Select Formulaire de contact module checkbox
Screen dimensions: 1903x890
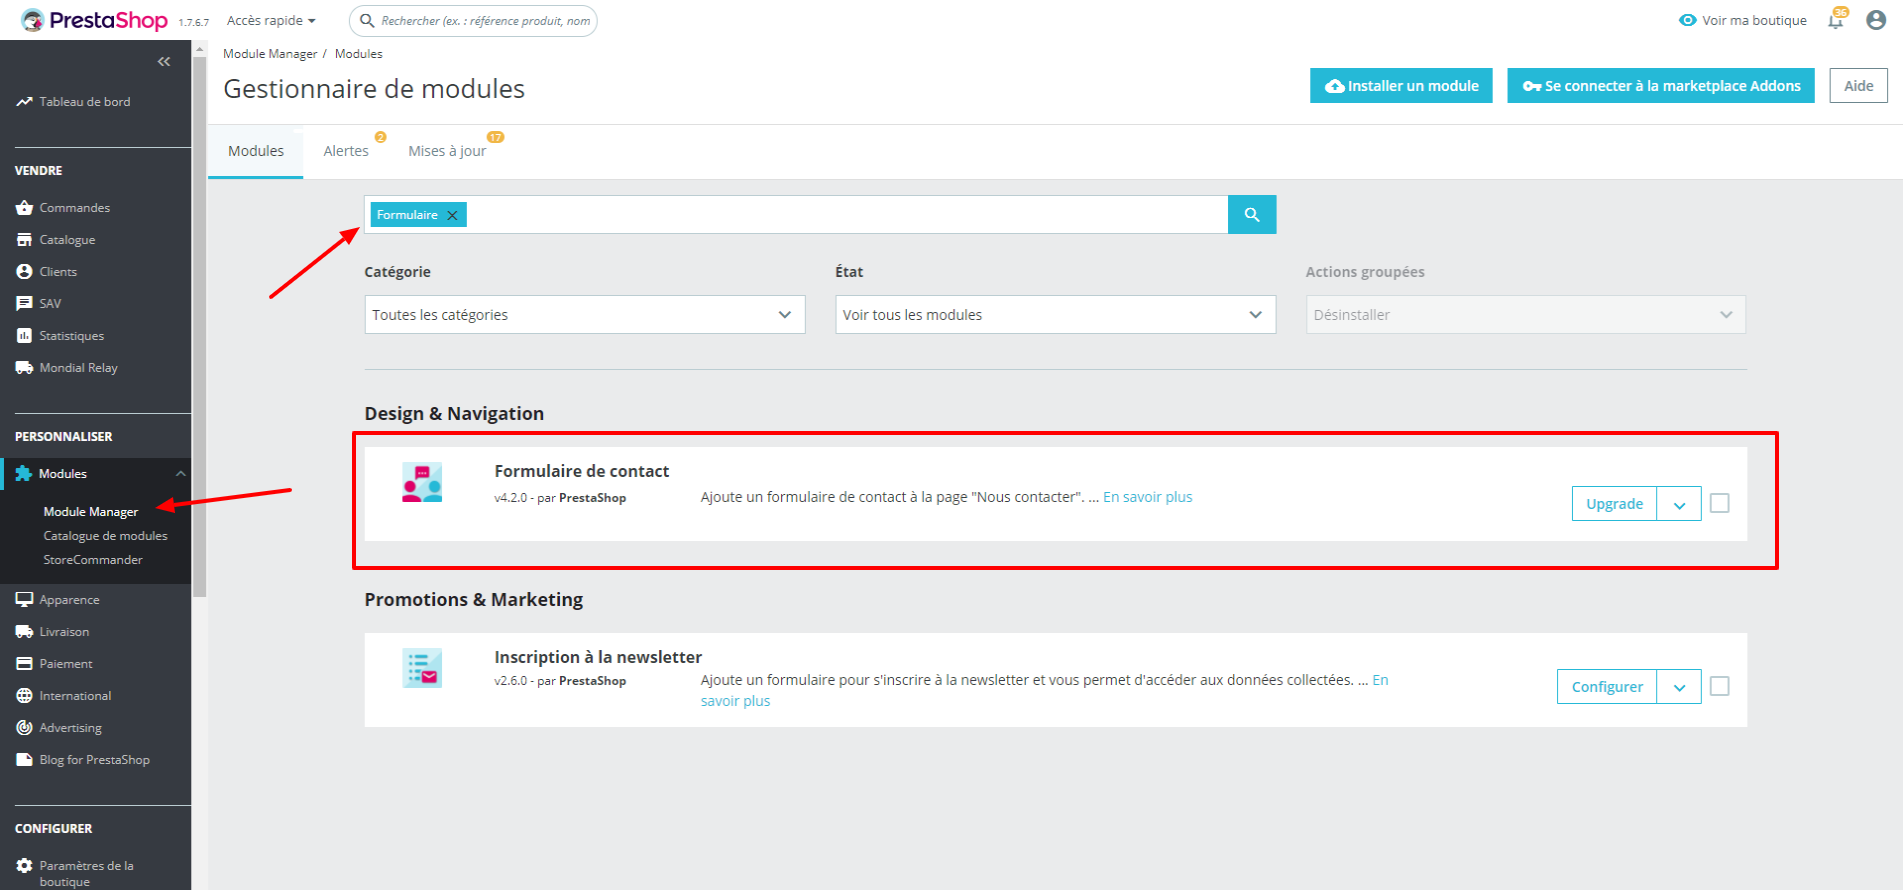tap(1720, 503)
